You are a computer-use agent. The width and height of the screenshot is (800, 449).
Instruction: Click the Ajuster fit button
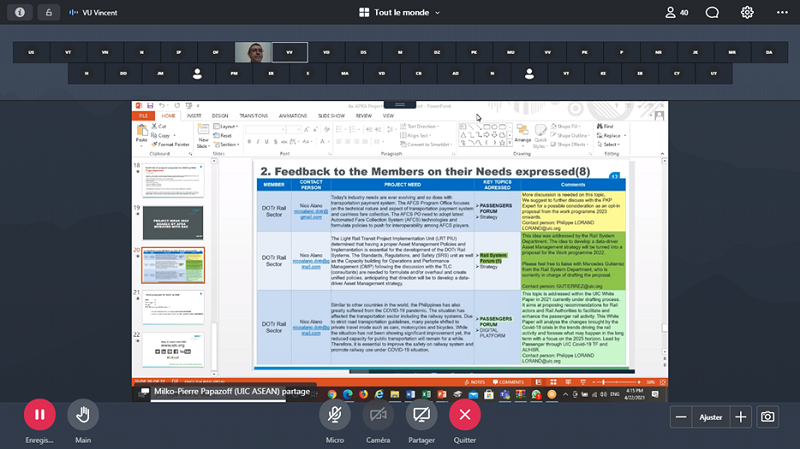coord(710,417)
